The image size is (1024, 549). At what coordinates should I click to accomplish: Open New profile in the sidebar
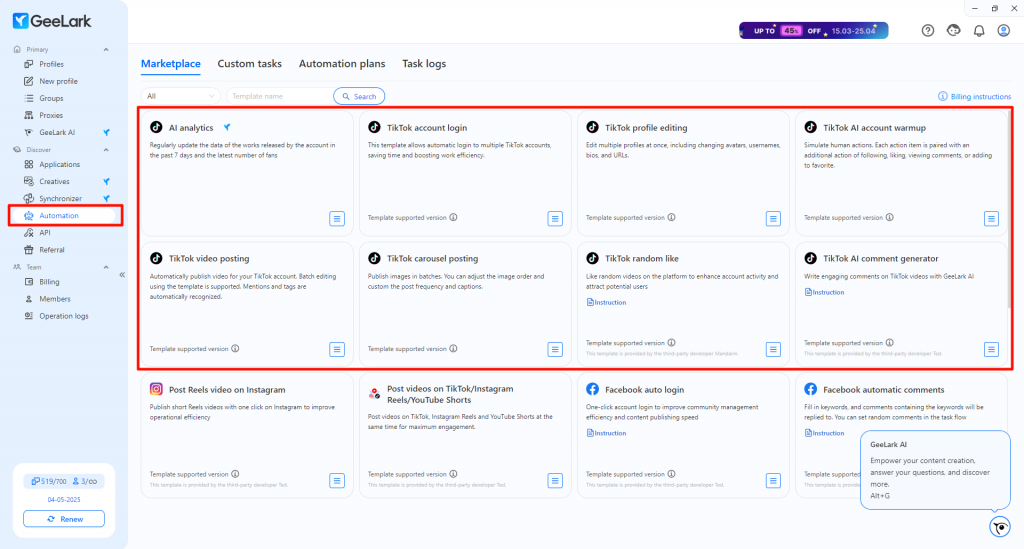coord(58,81)
